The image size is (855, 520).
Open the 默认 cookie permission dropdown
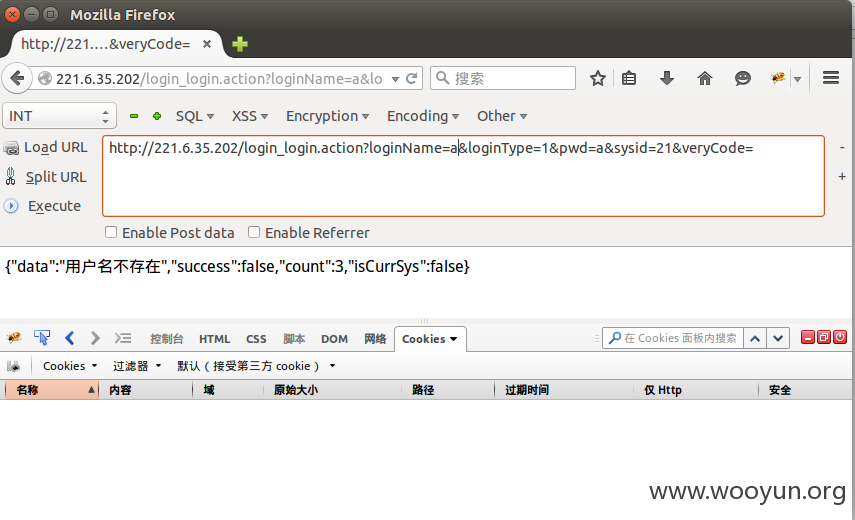[256, 366]
